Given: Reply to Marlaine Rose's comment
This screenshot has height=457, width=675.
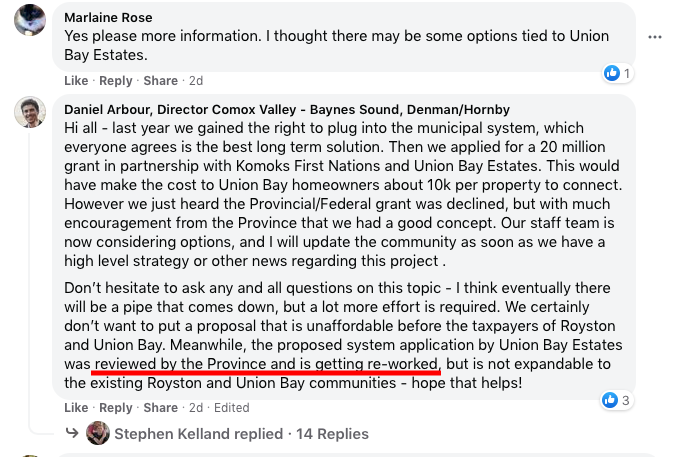Looking at the screenshot, I should point(116,81).
